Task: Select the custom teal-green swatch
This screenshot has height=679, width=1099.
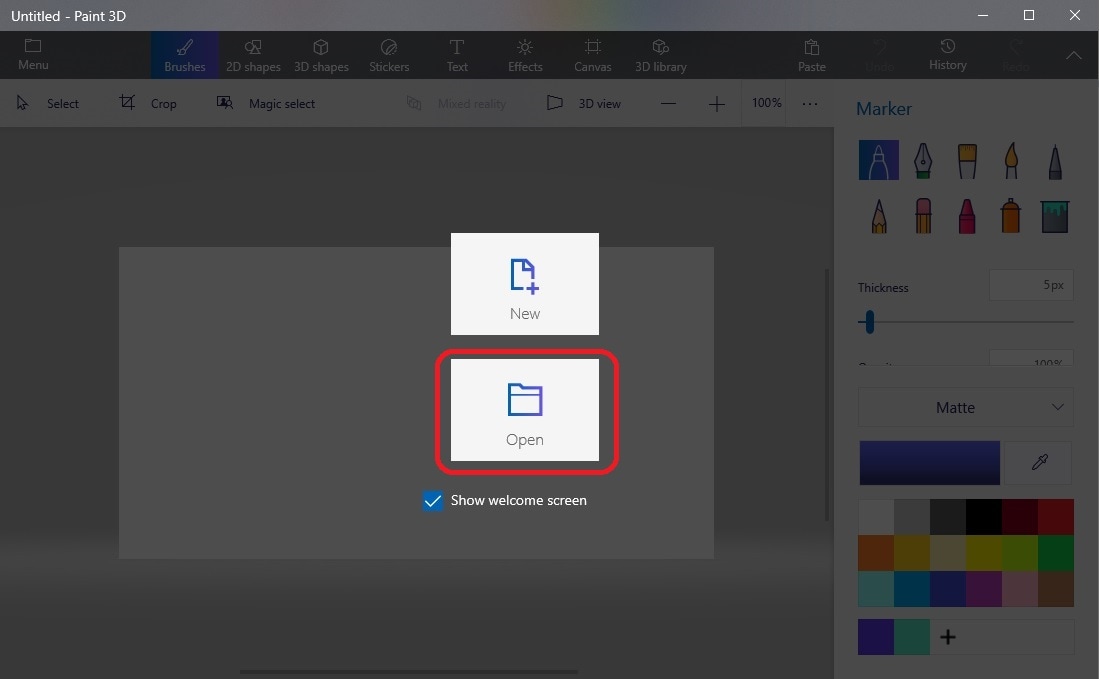Action: click(912, 637)
